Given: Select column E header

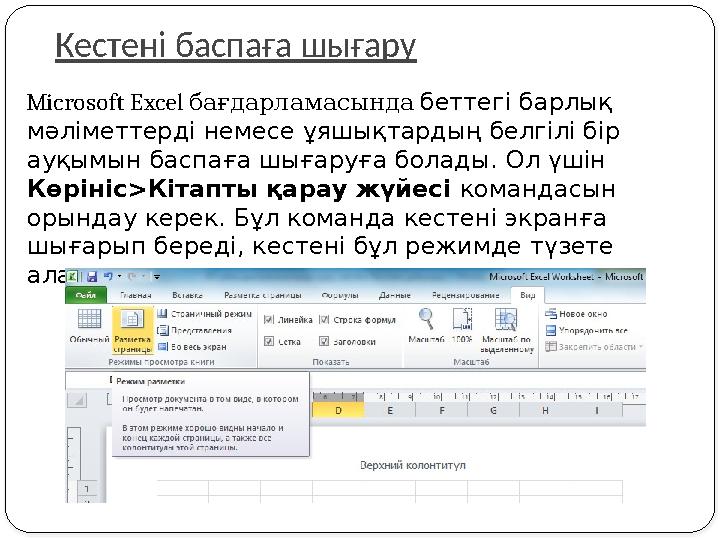Looking at the screenshot, I should [390, 410].
